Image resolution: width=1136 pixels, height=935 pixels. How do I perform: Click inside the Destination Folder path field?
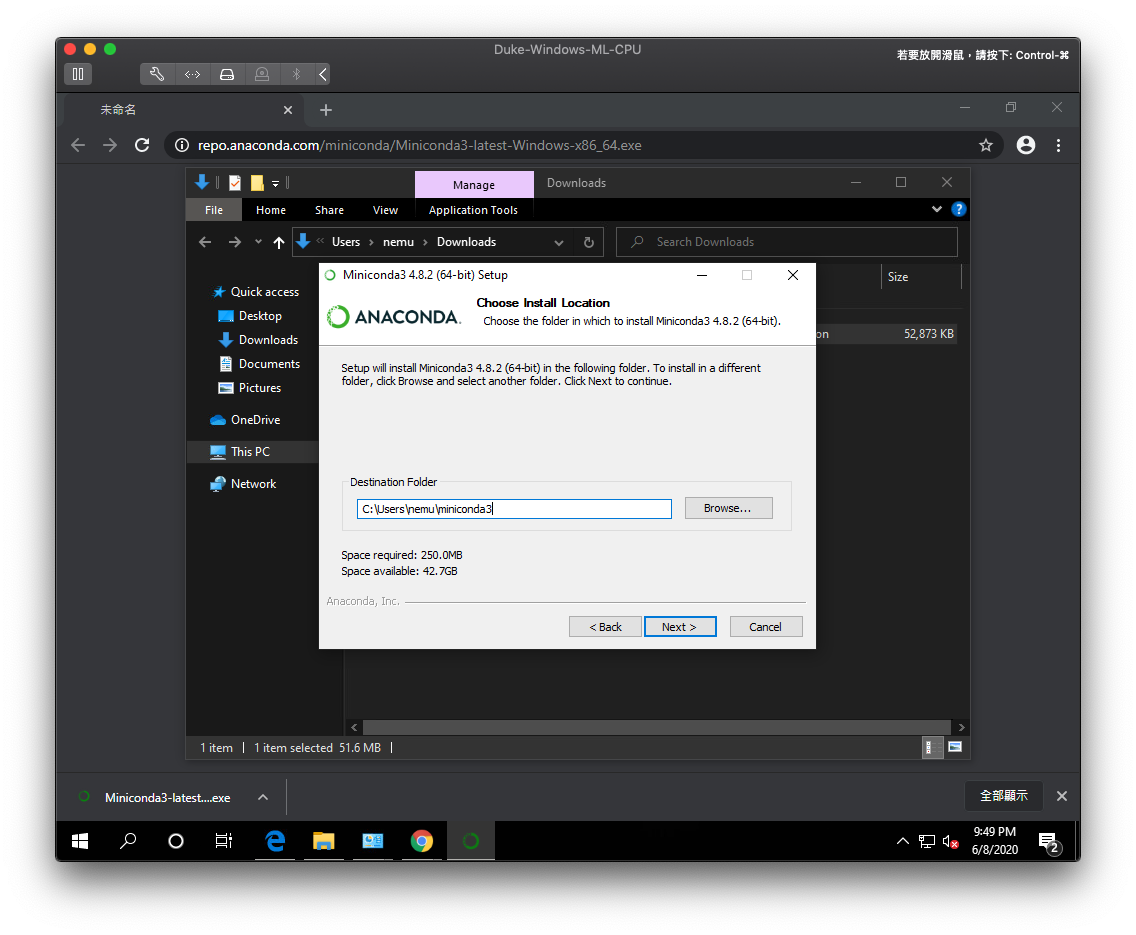514,509
